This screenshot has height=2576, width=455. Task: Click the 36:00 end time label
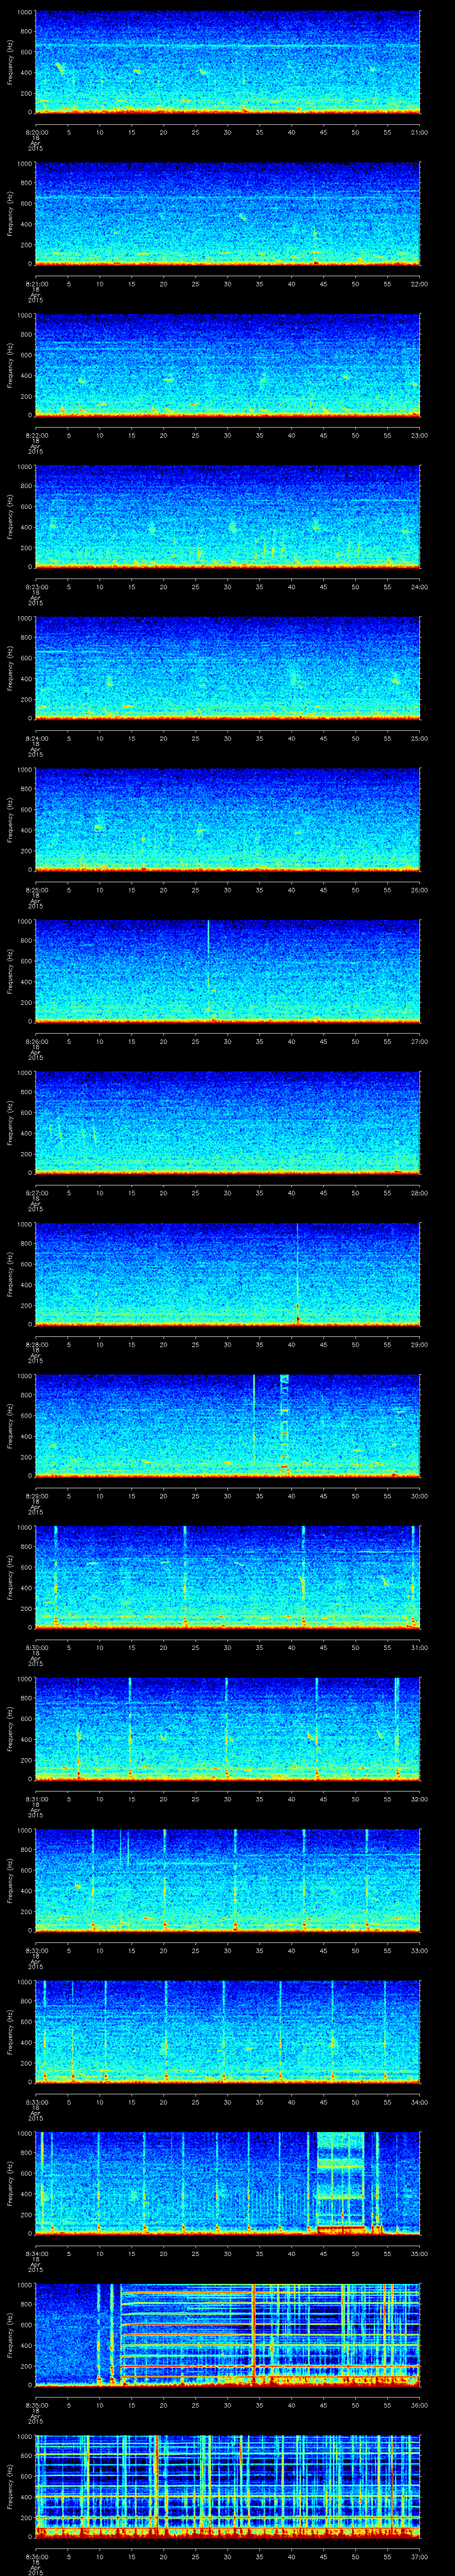tap(420, 2405)
